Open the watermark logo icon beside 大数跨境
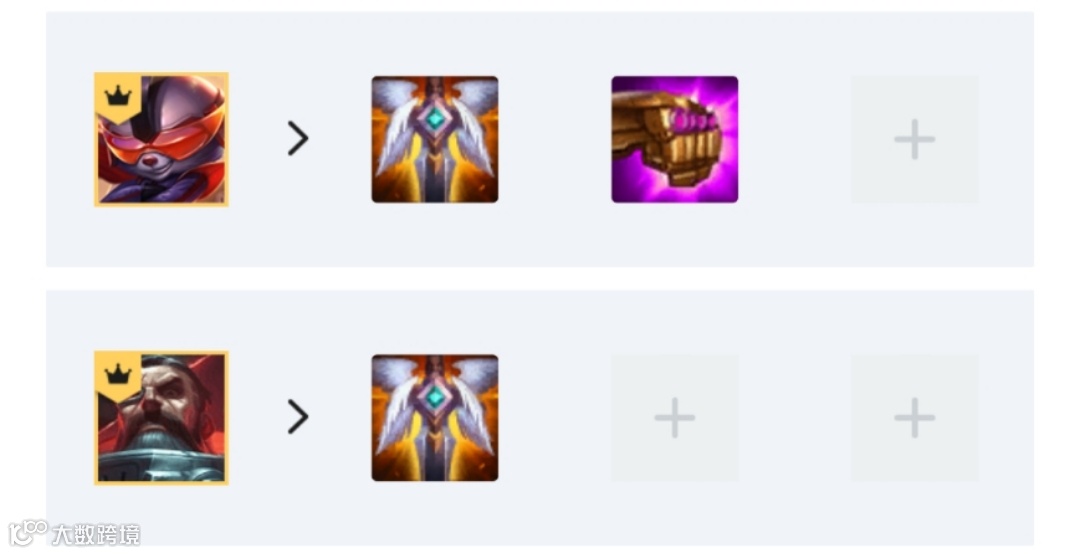 [28, 533]
